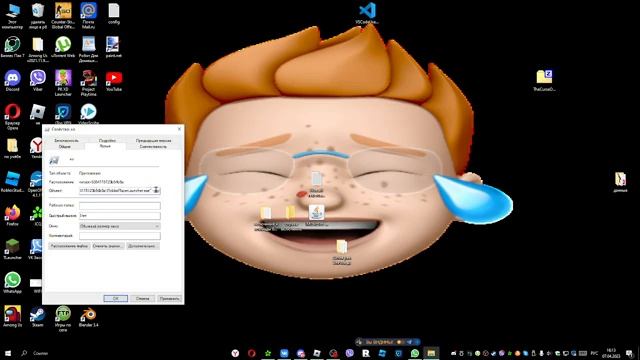Image resolution: width=640 pixels, height=360 pixels.
Task: Click the Target path input field
Action: (120, 190)
